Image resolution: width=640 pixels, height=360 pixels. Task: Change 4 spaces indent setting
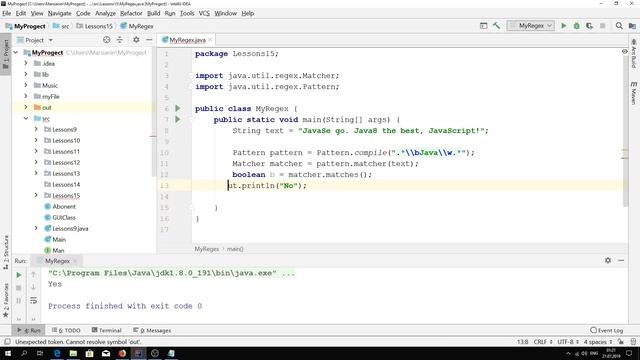tap(598, 342)
